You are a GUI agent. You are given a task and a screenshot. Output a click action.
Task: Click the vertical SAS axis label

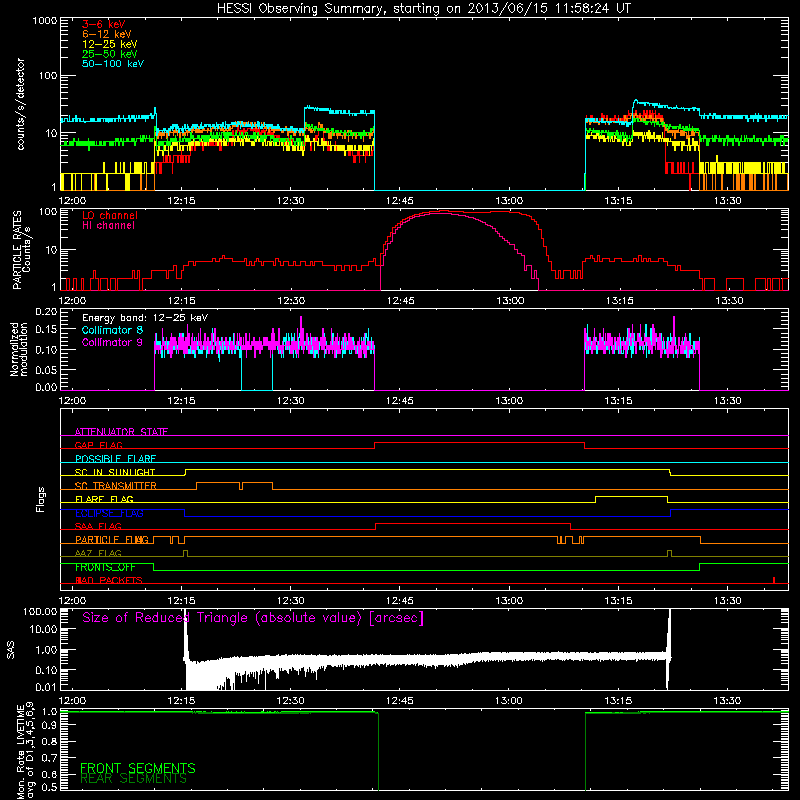click(x=10, y=649)
